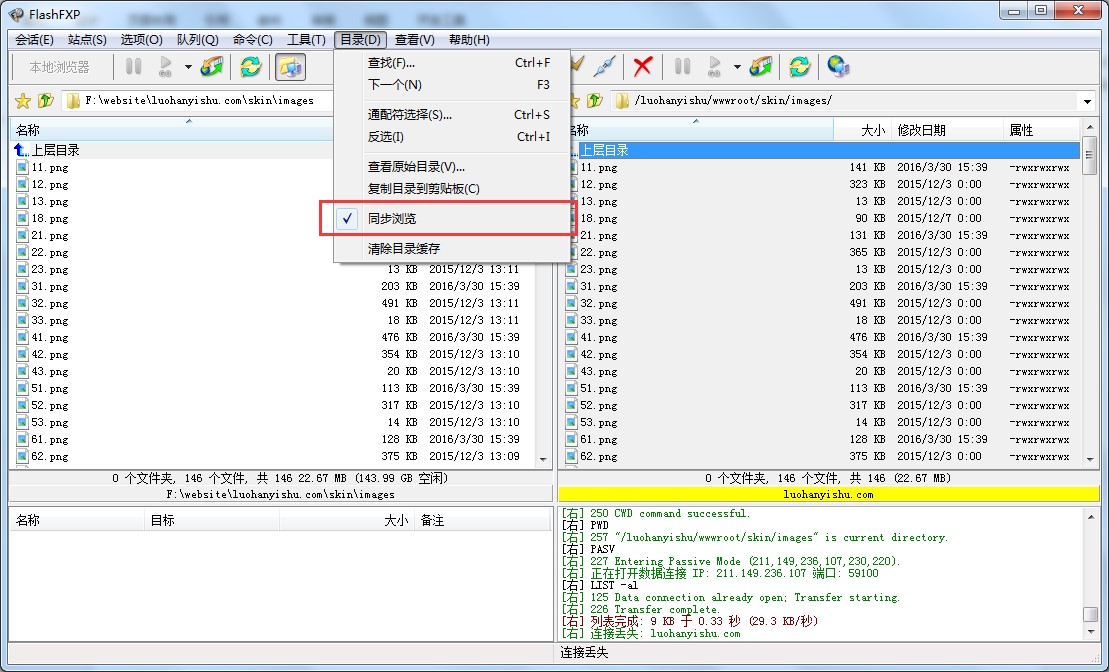This screenshot has width=1109, height=672.
Task: Click the globe switch-to-remote browser icon
Action: point(838,67)
